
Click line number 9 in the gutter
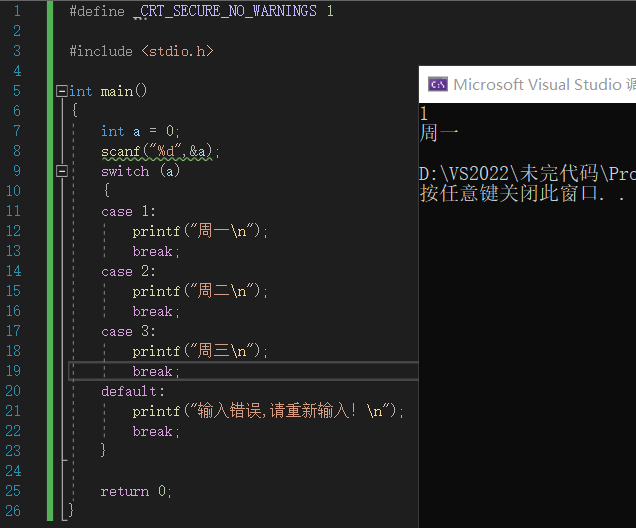(17, 171)
